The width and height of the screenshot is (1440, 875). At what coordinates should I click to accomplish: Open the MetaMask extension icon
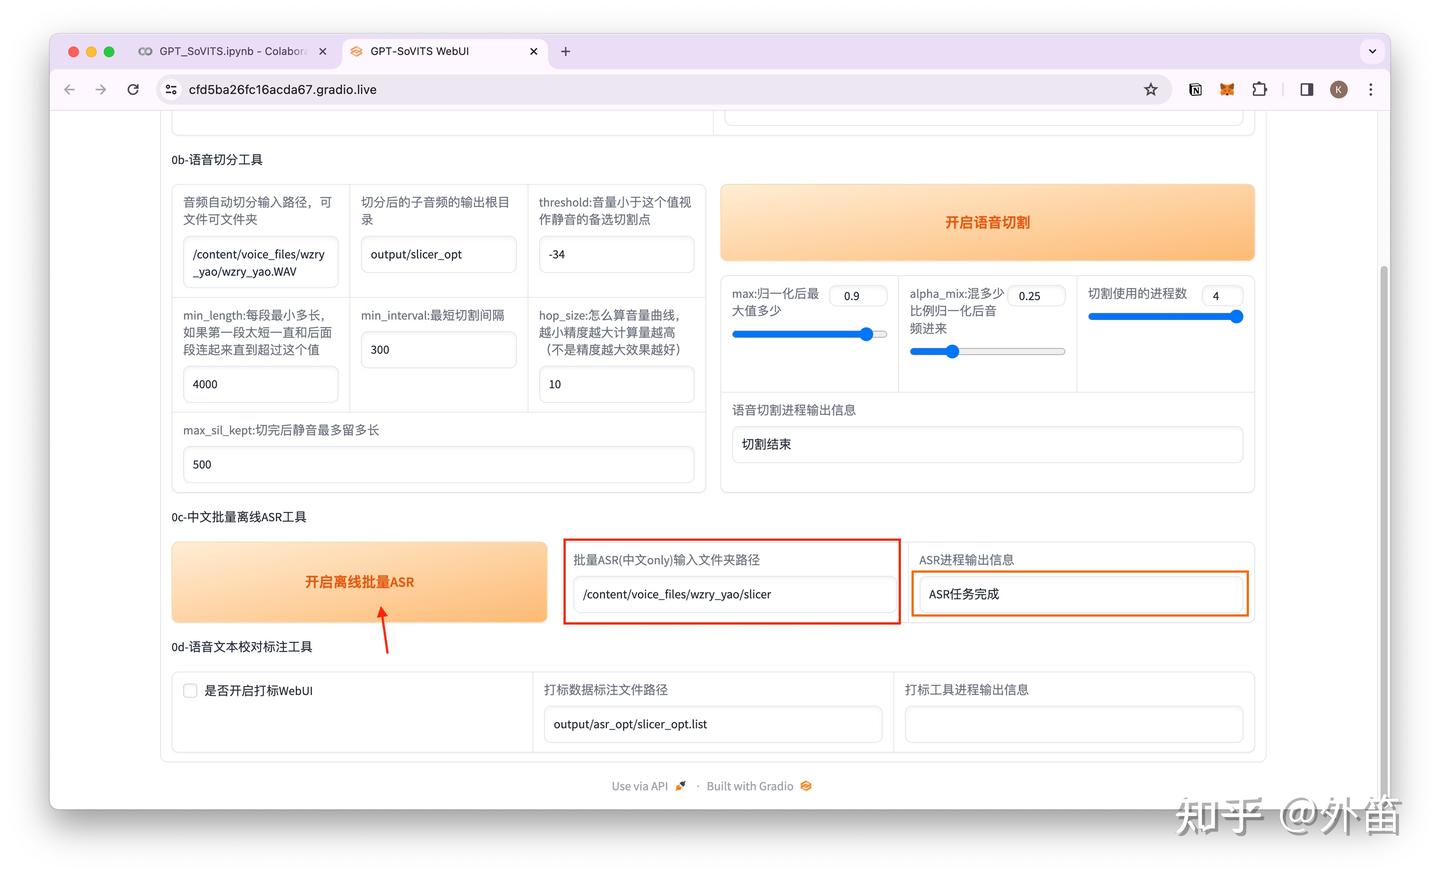1227,89
